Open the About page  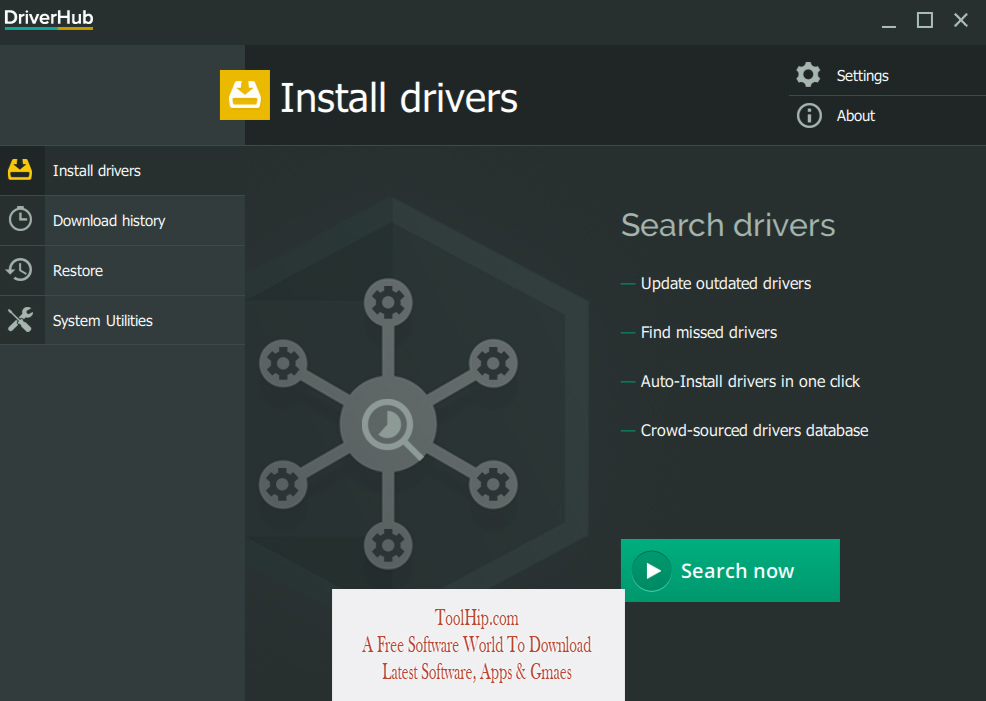(x=887, y=116)
